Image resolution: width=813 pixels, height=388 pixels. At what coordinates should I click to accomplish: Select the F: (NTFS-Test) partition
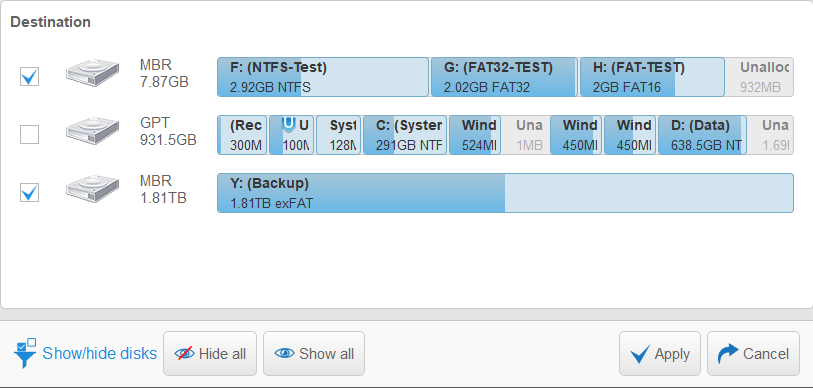323,77
